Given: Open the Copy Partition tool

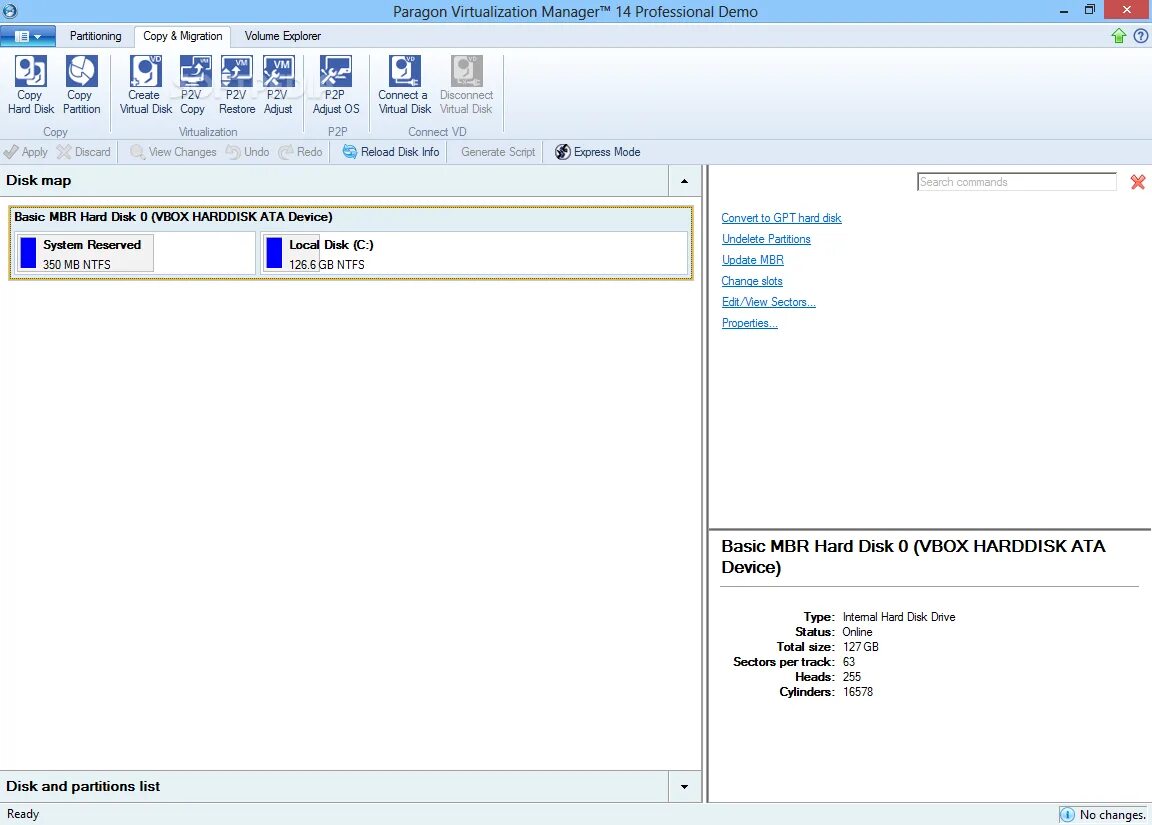Looking at the screenshot, I should 80,84.
